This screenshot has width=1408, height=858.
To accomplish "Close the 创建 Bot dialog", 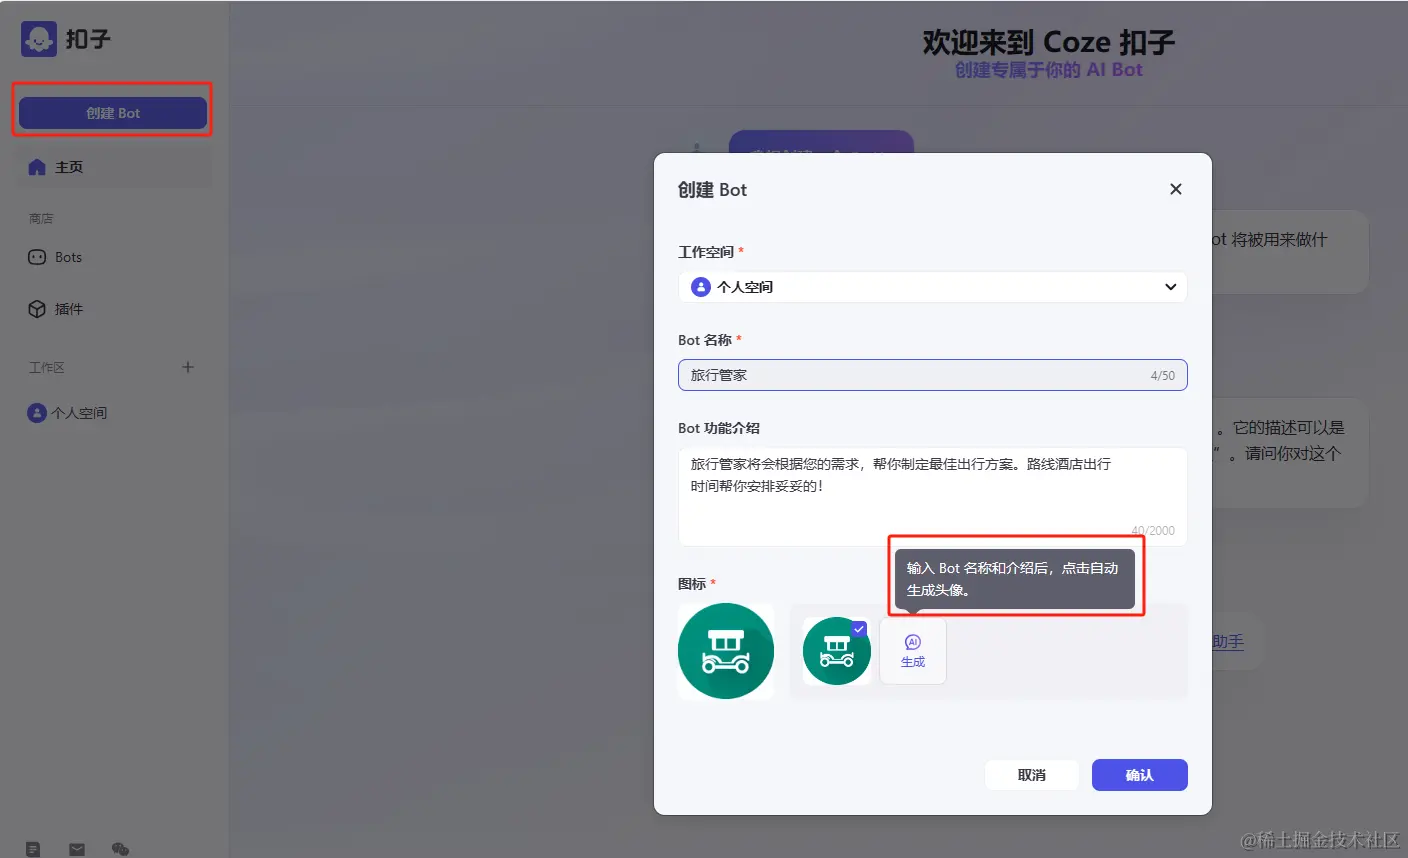I will pos(1176,189).
